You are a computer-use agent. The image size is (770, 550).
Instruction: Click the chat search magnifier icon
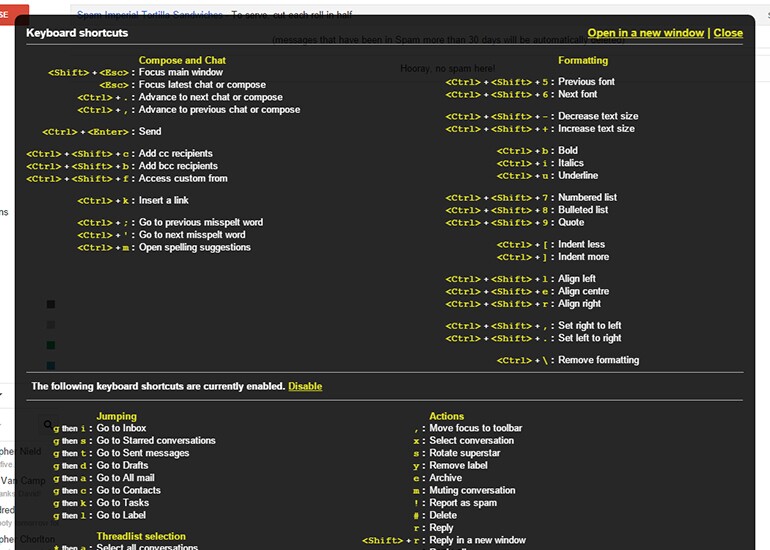pyautogui.click(x=48, y=424)
